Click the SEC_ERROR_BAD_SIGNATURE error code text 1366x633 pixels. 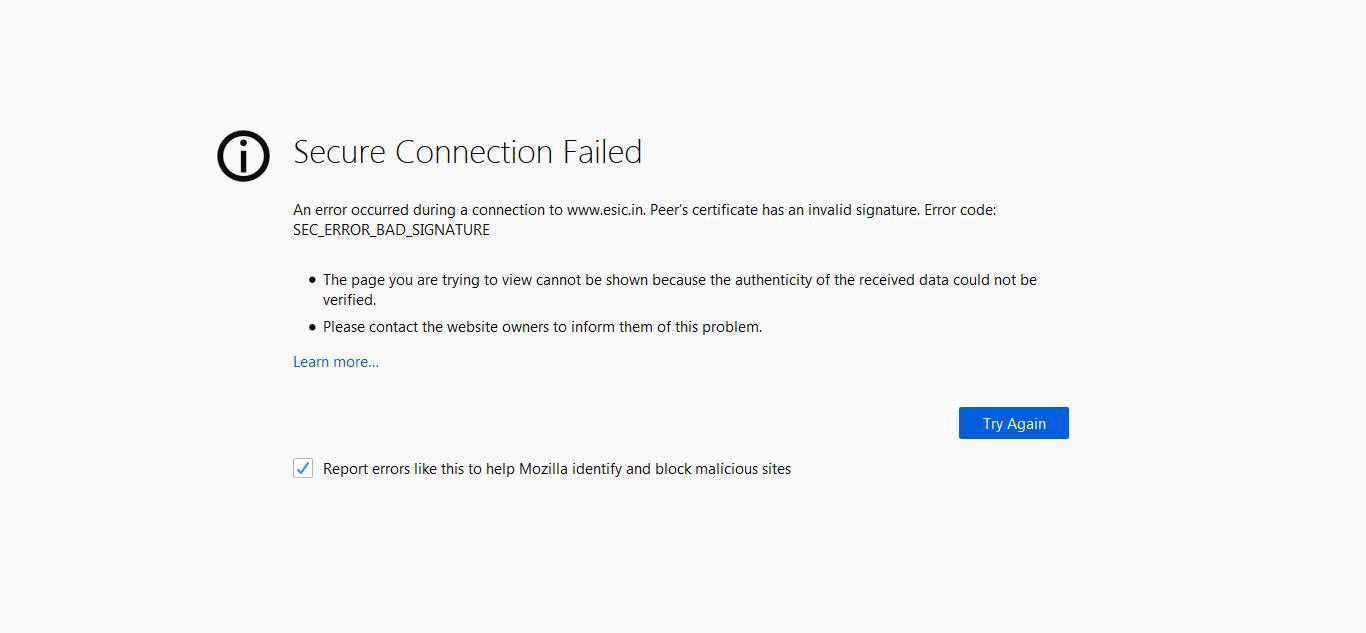pos(391,230)
